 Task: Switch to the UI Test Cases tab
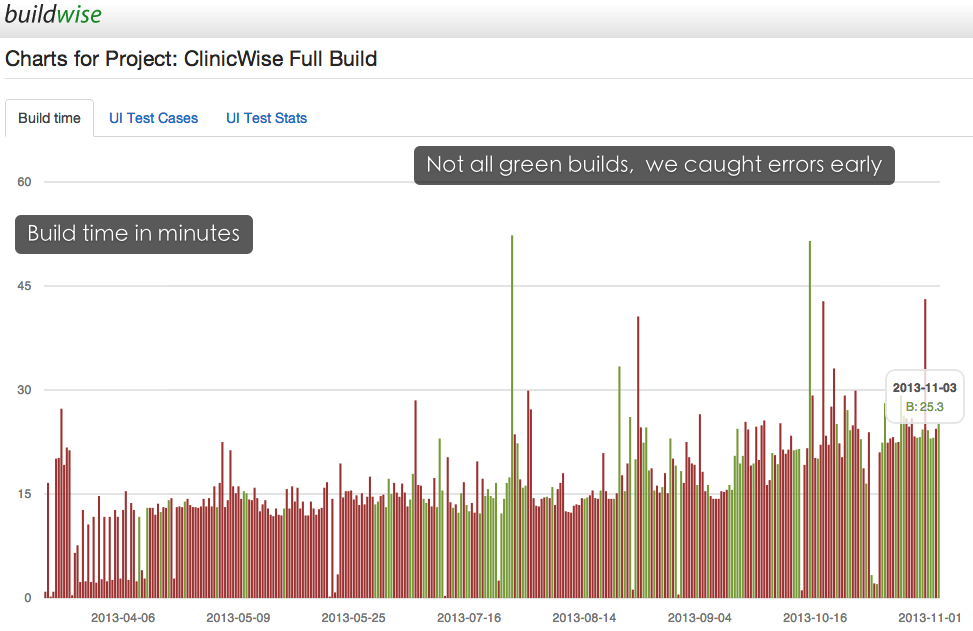pos(153,118)
